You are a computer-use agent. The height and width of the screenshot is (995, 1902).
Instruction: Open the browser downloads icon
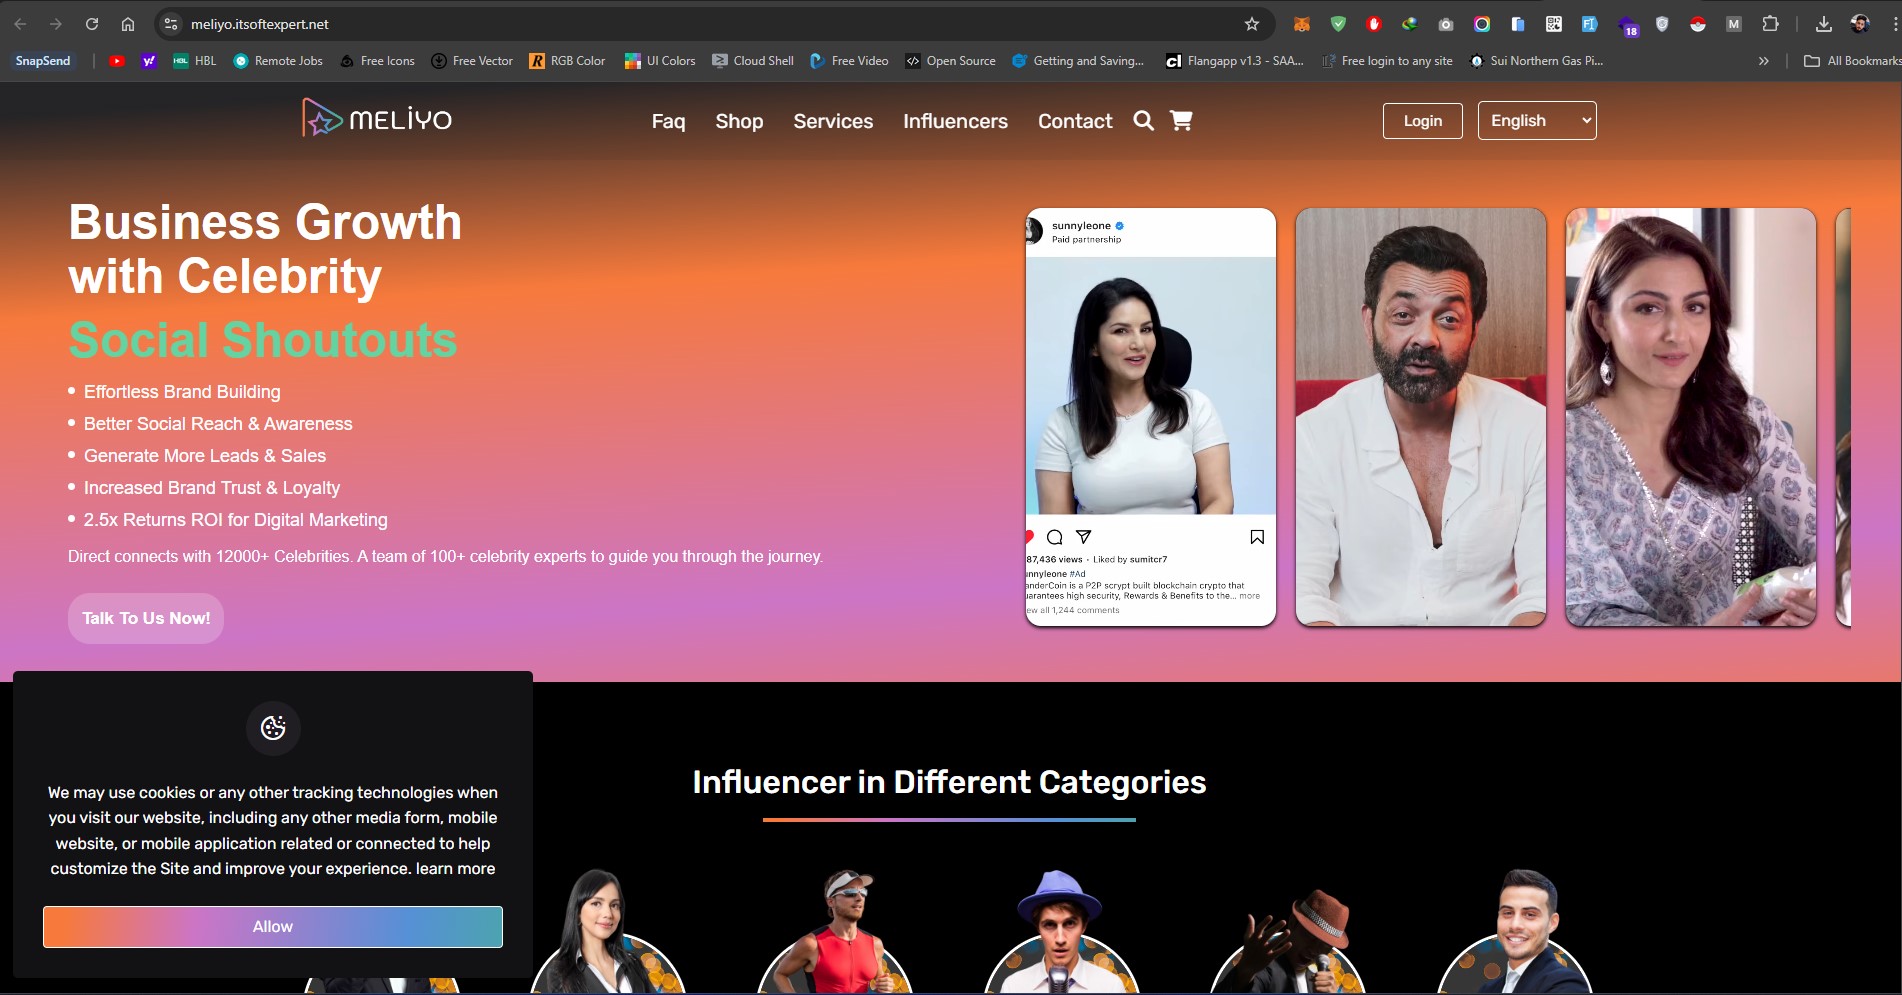pyautogui.click(x=1823, y=24)
